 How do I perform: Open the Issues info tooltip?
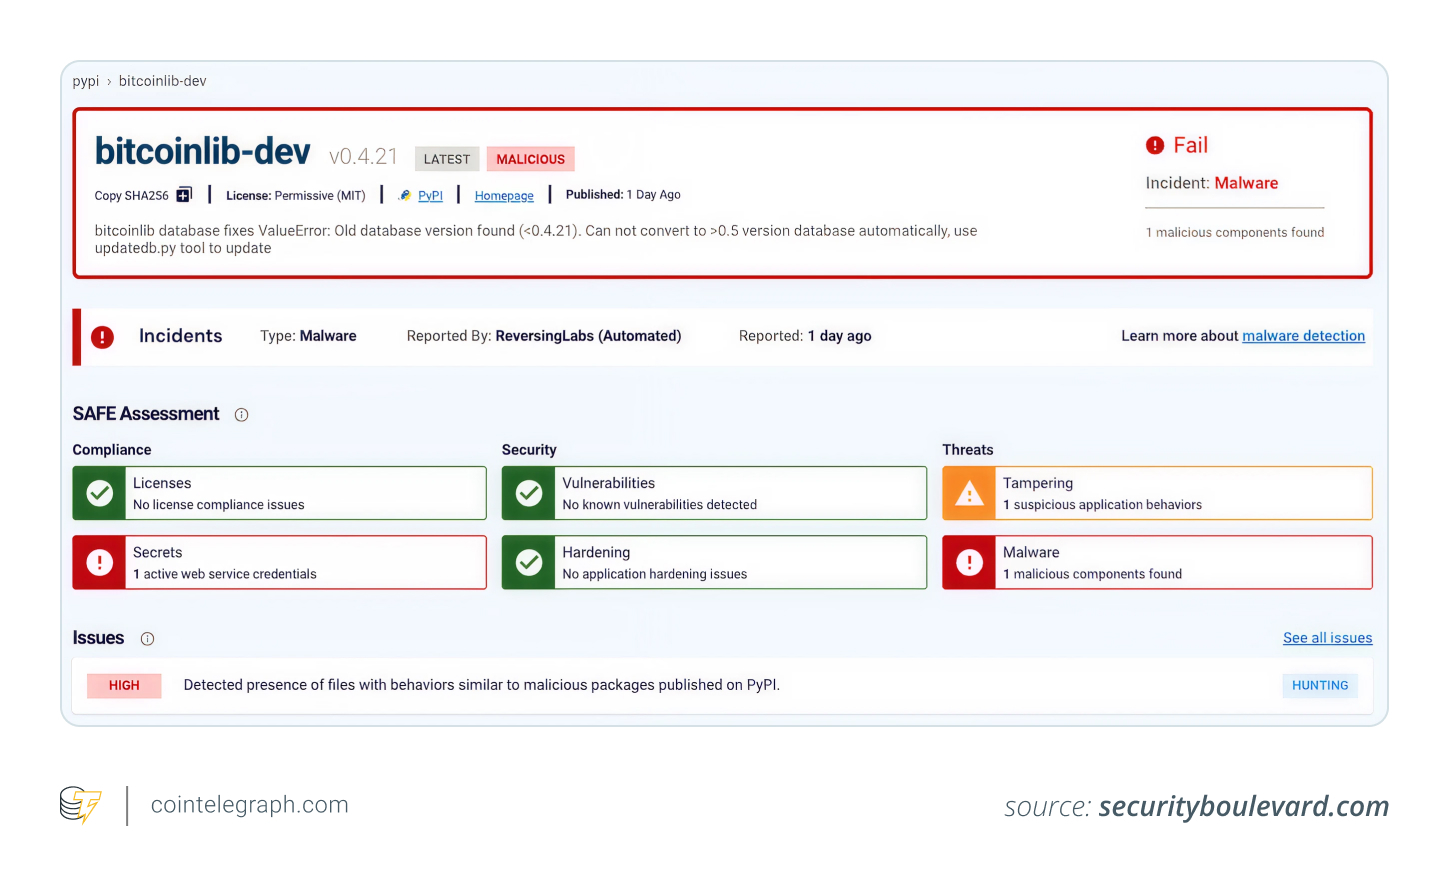(147, 638)
